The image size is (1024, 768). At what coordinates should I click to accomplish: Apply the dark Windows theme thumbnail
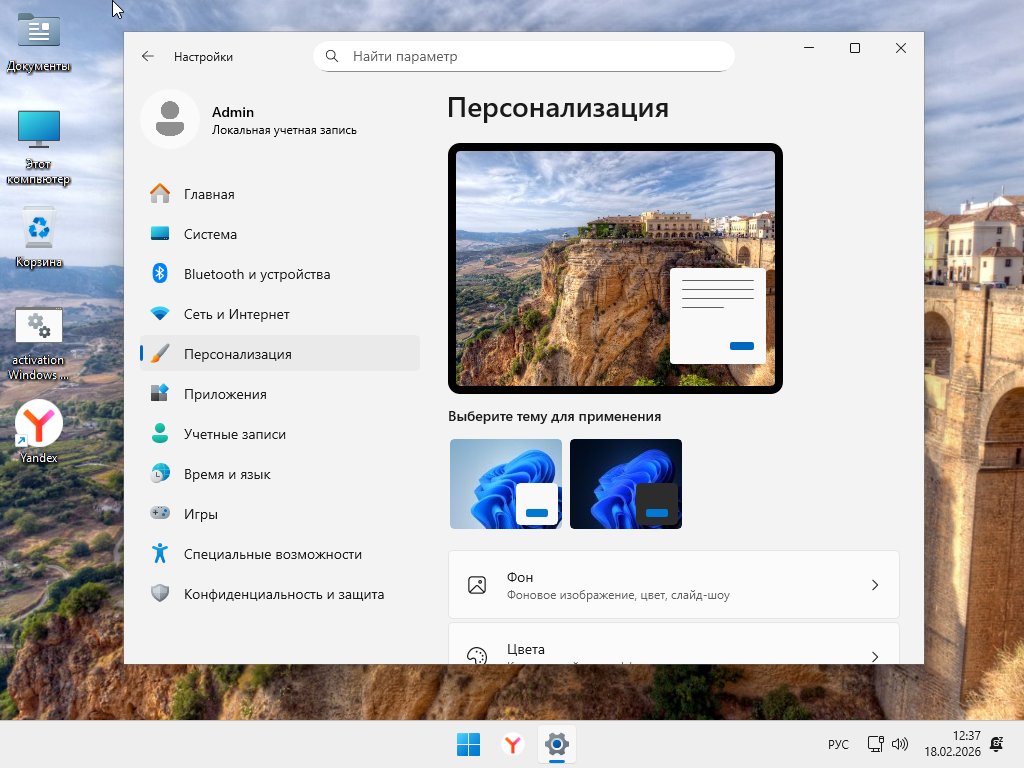click(625, 484)
